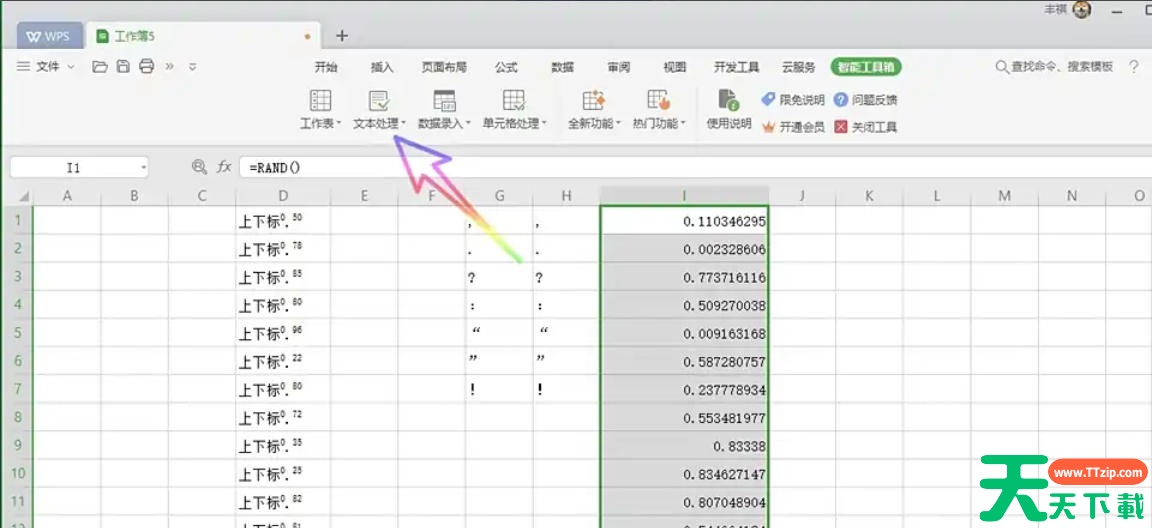The height and width of the screenshot is (528, 1152).
Task: Expand the 单元格处理 dropdown arrow
Action: tap(544, 124)
